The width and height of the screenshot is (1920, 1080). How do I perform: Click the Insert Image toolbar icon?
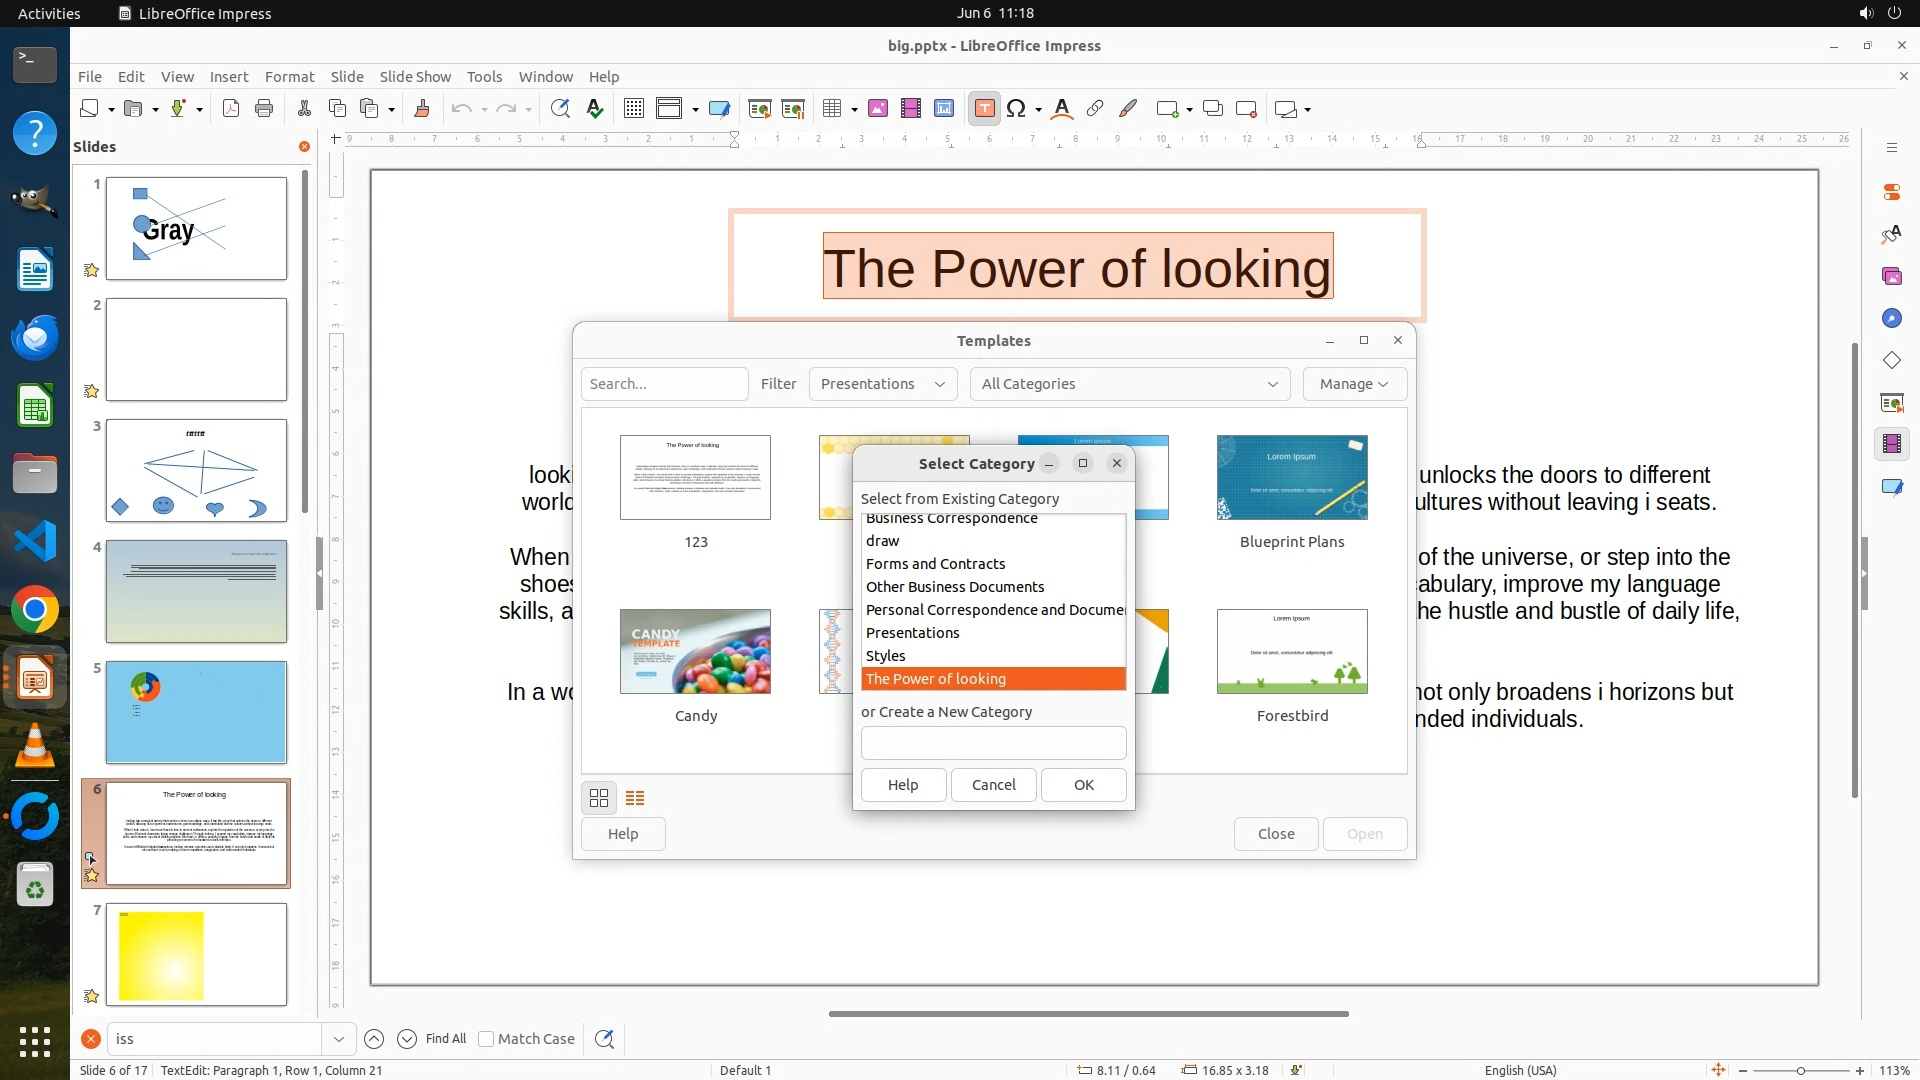pos(878,109)
